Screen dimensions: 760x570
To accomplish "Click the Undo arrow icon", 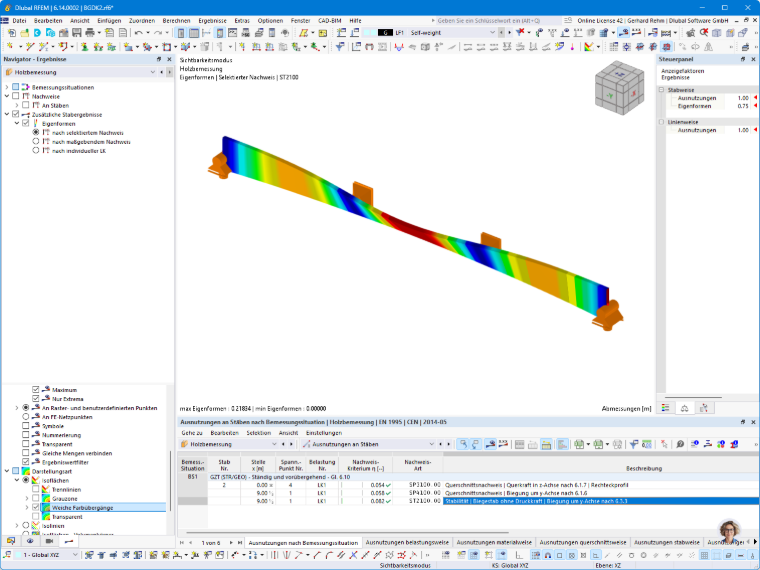I will pos(139,32).
